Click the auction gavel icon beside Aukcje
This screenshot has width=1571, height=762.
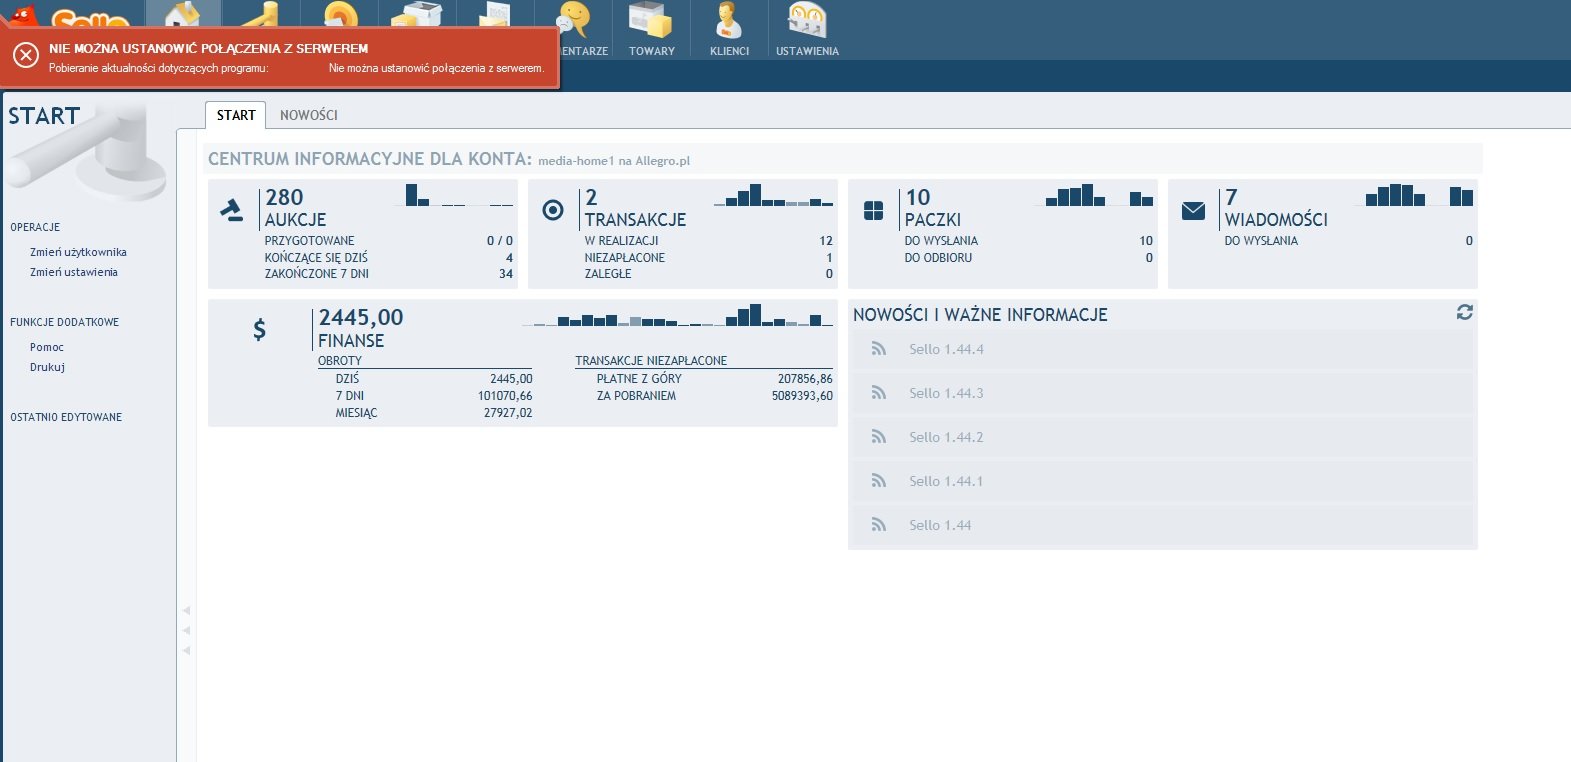coord(232,210)
